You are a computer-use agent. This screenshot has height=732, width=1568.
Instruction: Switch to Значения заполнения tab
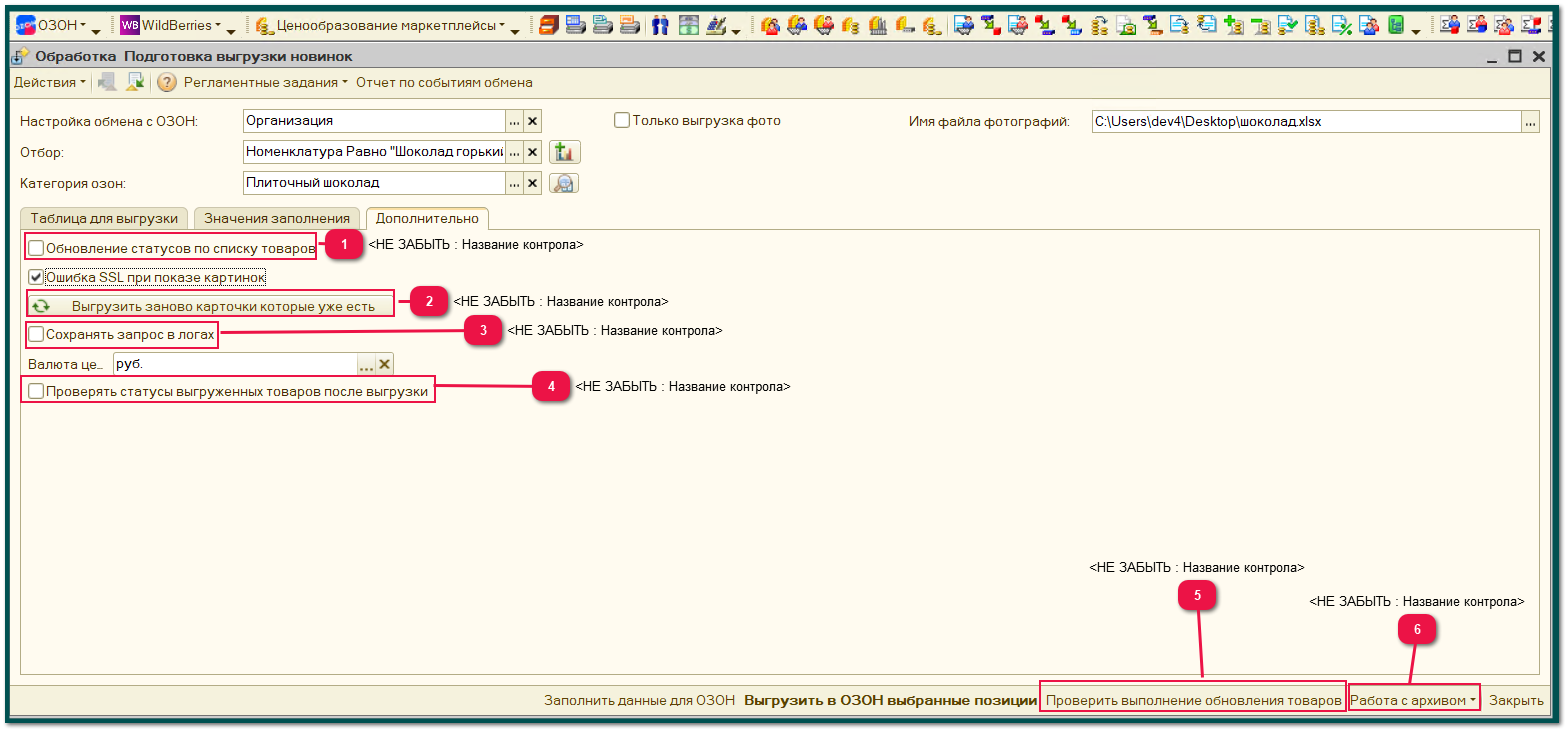pos(277,218)
